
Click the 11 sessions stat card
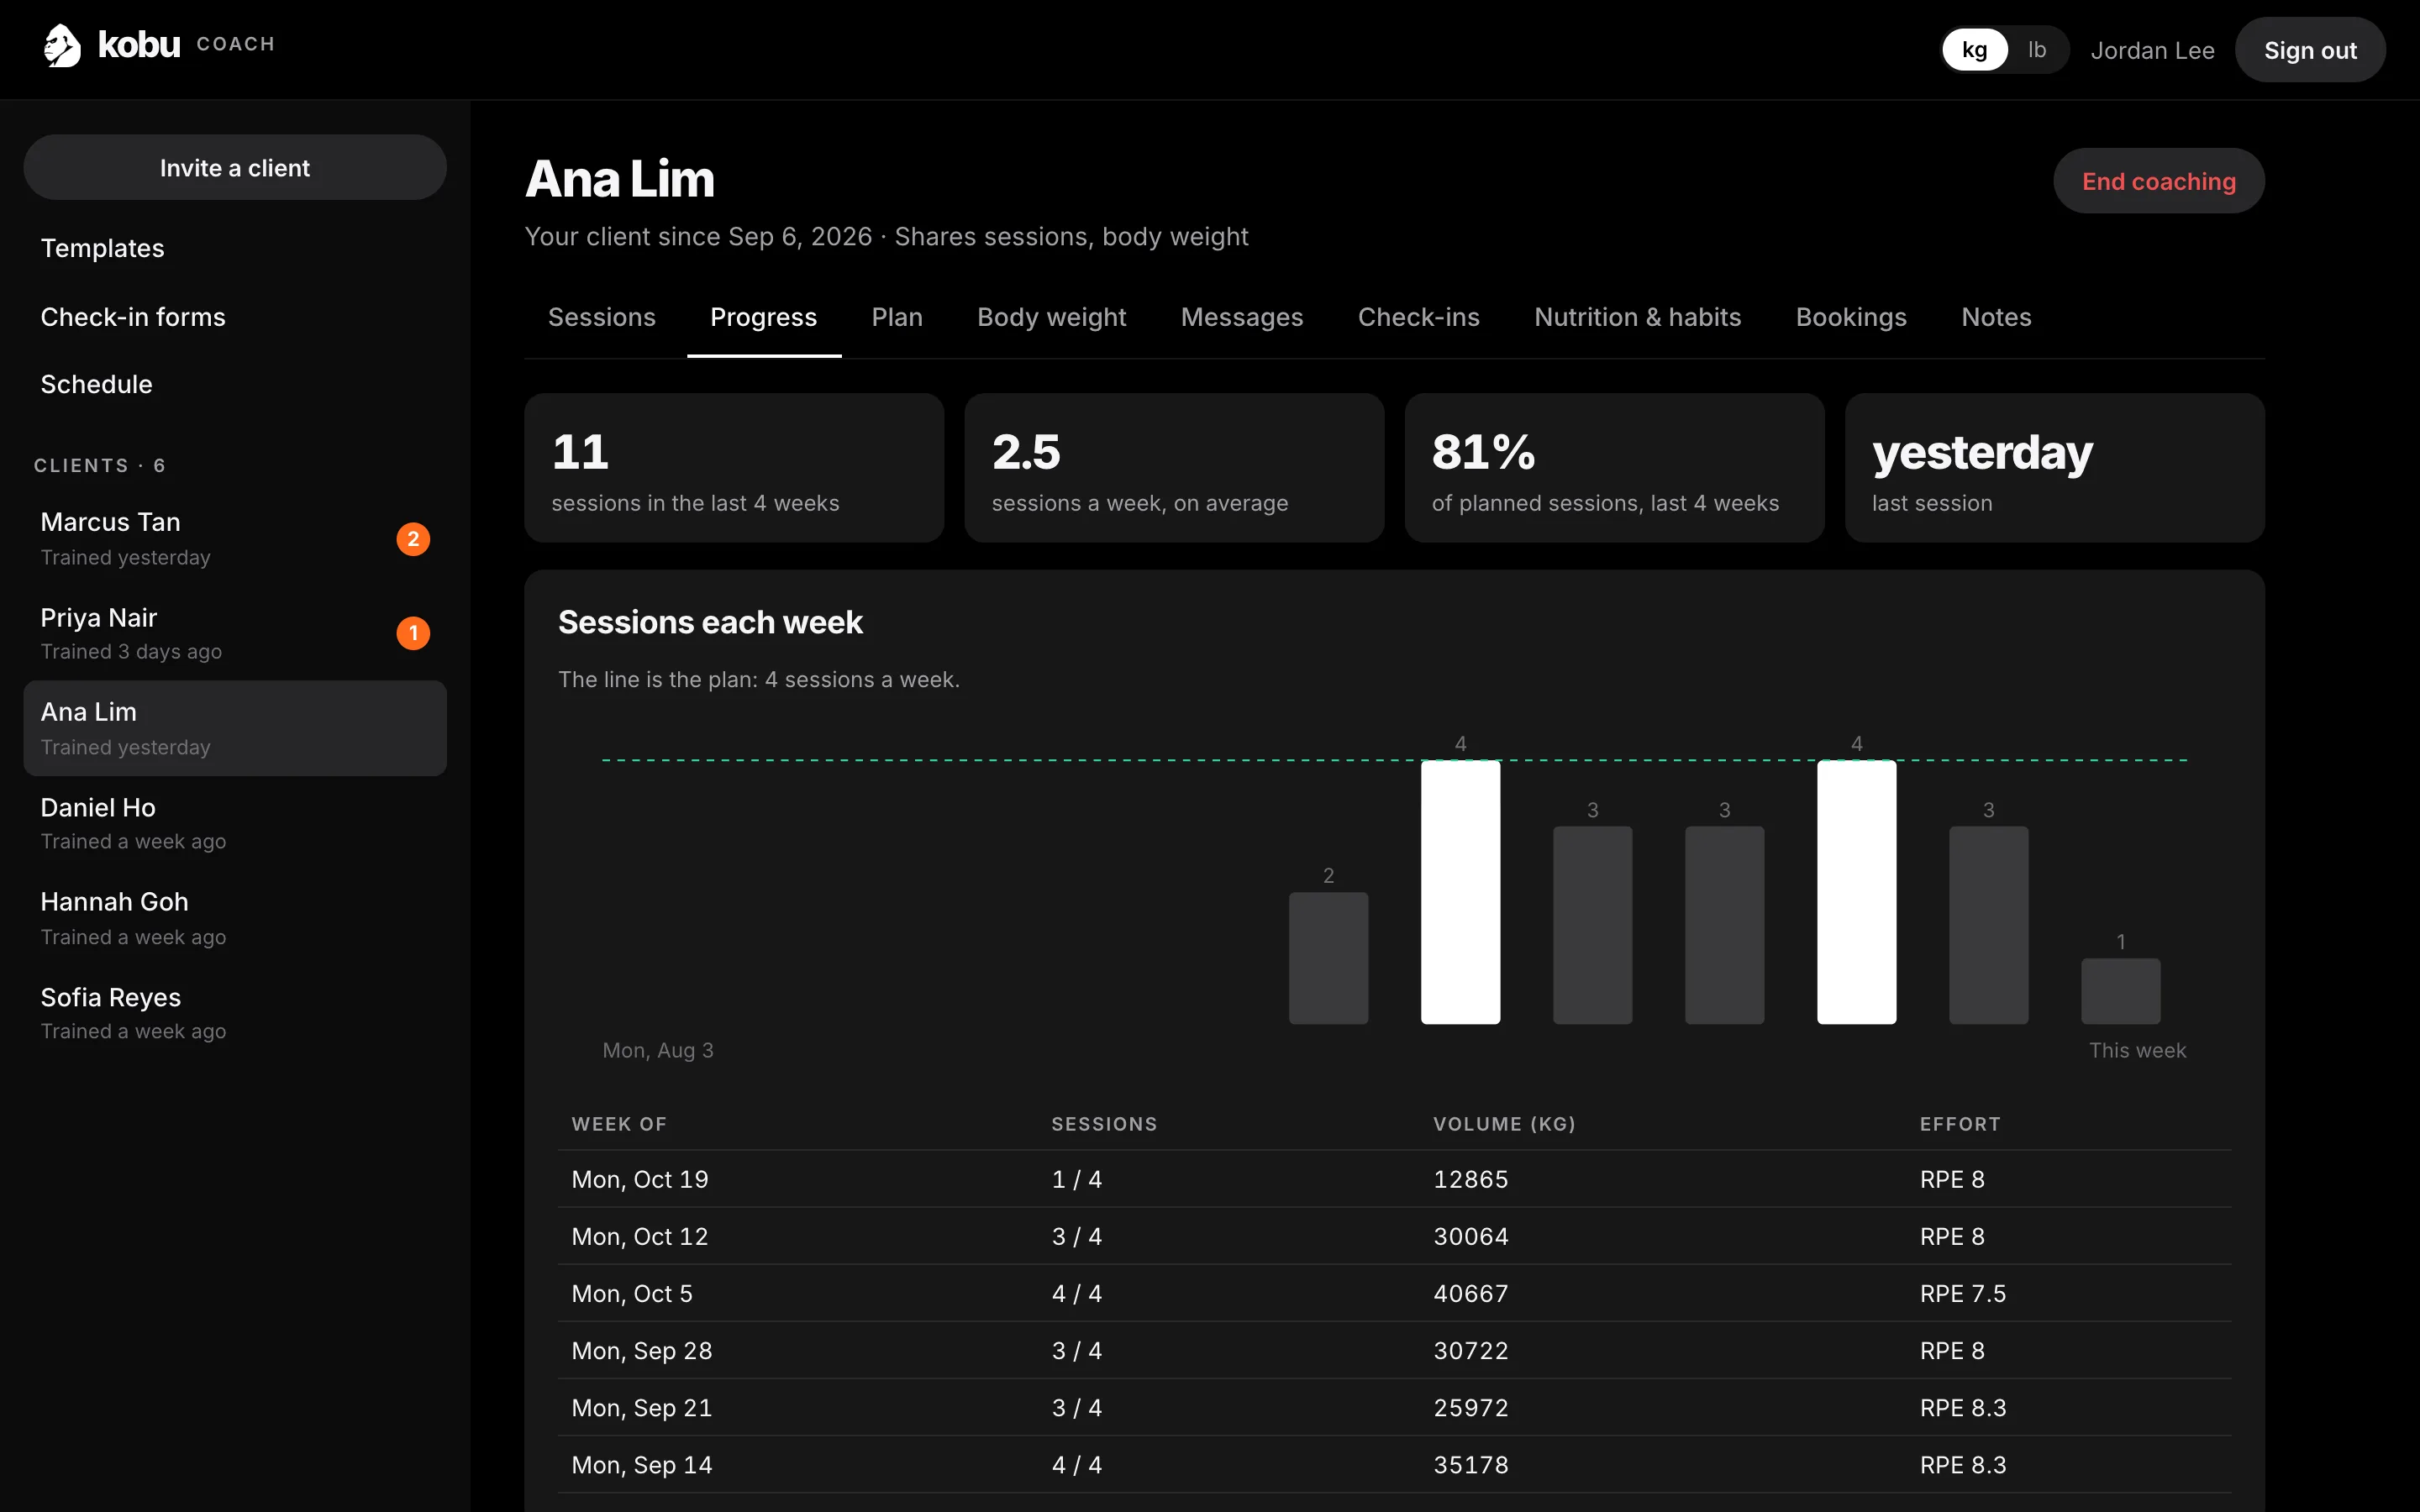[734, 468]
